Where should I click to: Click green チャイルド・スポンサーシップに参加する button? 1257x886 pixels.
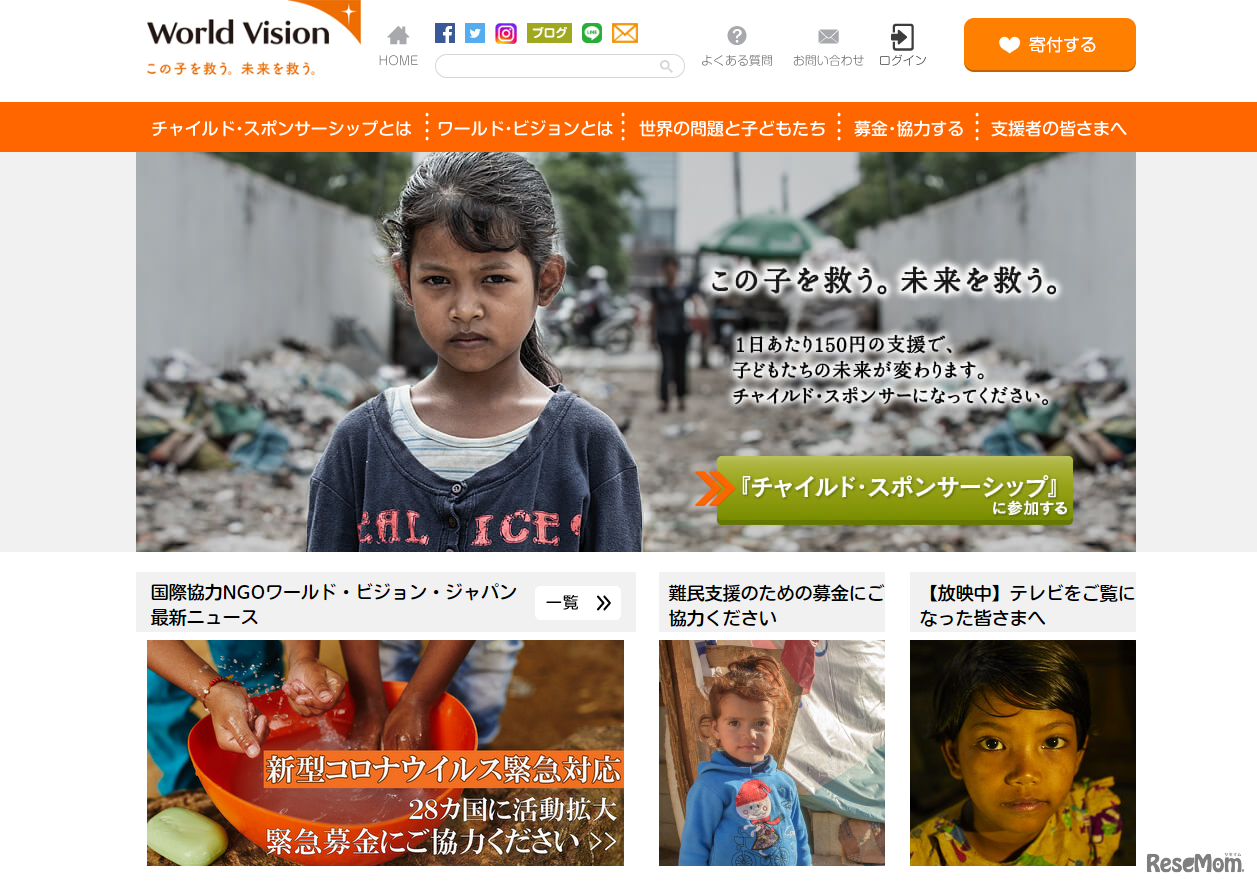click(895, 490)
